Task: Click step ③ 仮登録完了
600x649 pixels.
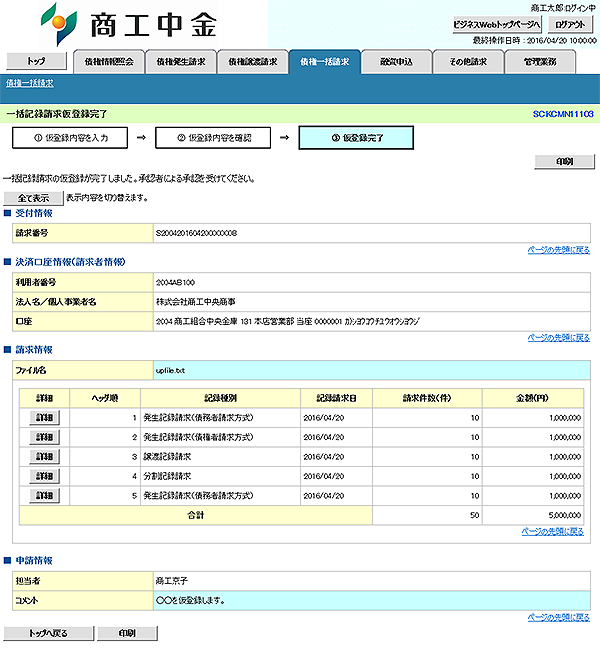Action: click(x=356, y=138)
